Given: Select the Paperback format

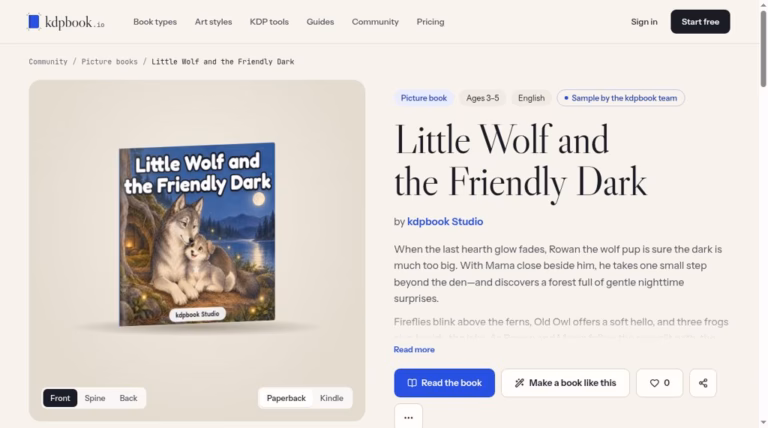Looking at the screenshot, I should (286, 398).
